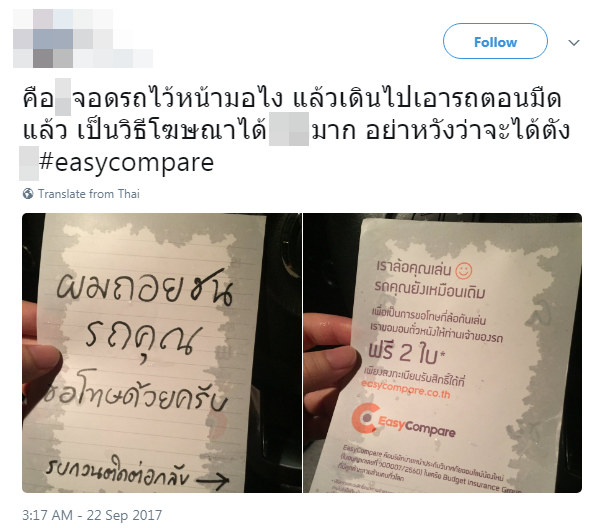Select Translate from Thai link

tap(89, 194)
